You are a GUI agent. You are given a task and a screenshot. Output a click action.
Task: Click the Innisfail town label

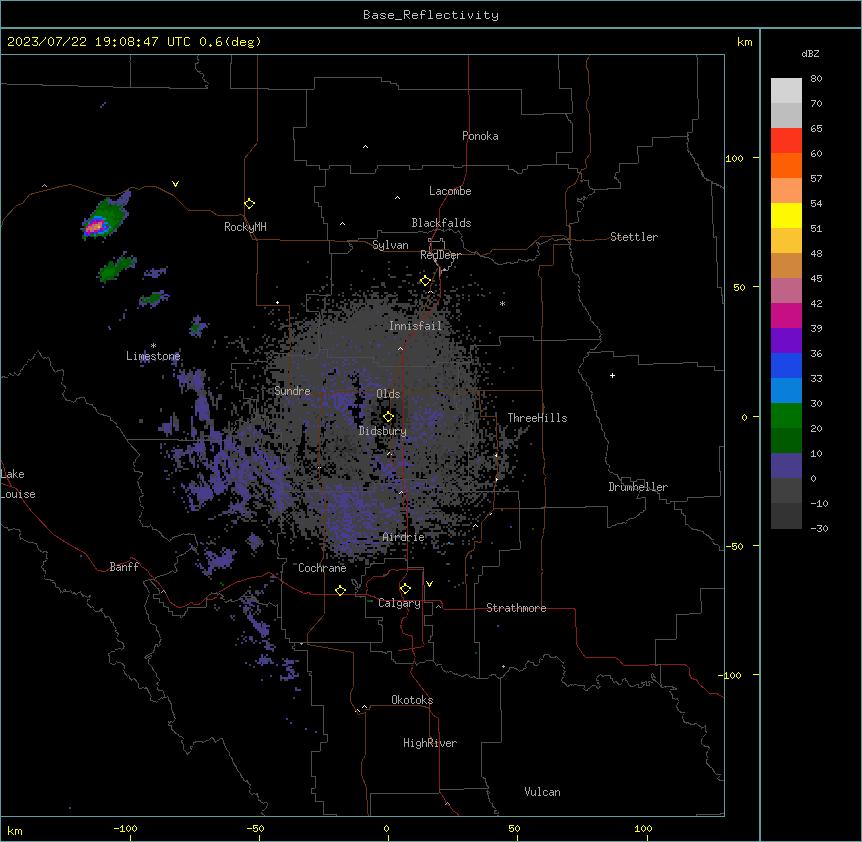[x=416, y=326]
